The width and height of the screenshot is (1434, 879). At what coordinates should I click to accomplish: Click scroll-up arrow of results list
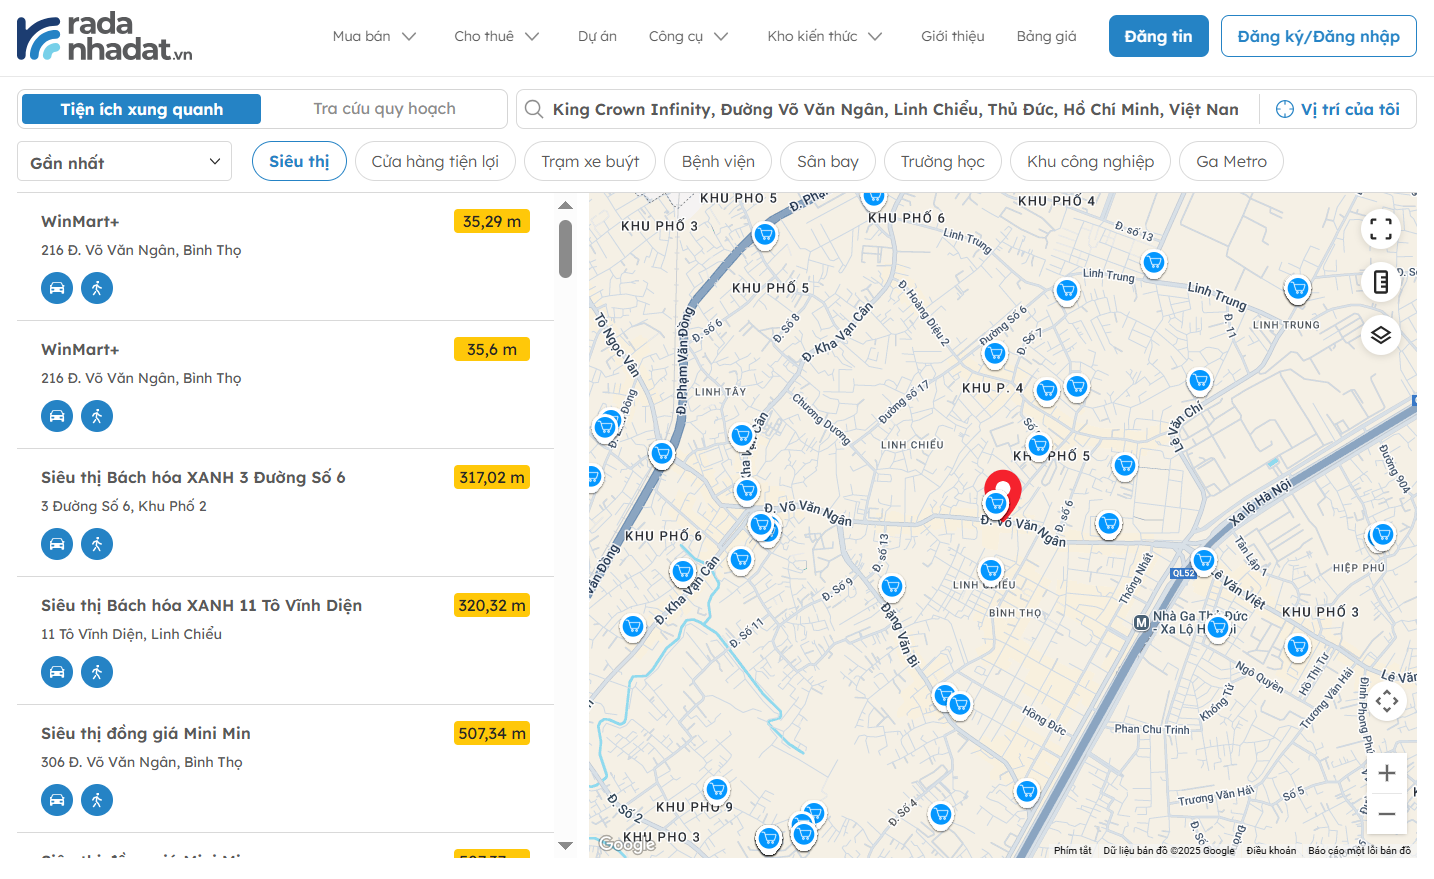[x=565, y=205]
